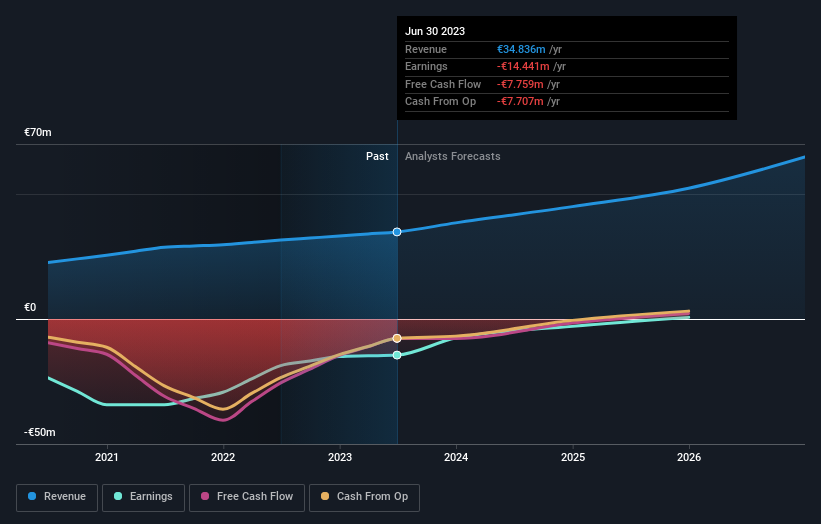Toggle the Revenue legend button
Viewport: 821px width, 524px height.
point(57,497)
